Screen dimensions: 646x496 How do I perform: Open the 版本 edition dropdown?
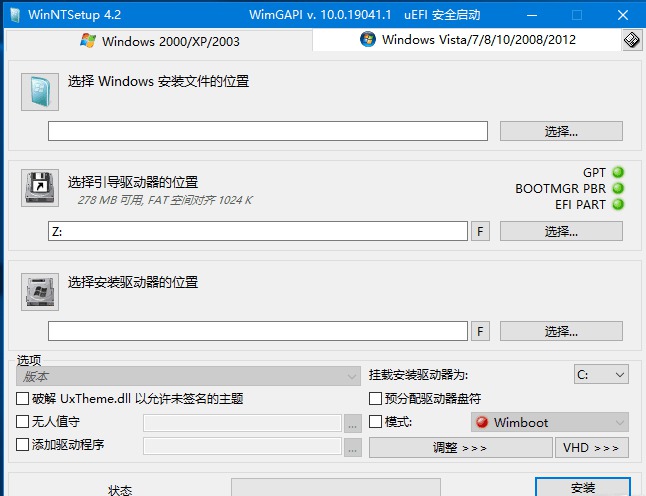click(188, 376)
